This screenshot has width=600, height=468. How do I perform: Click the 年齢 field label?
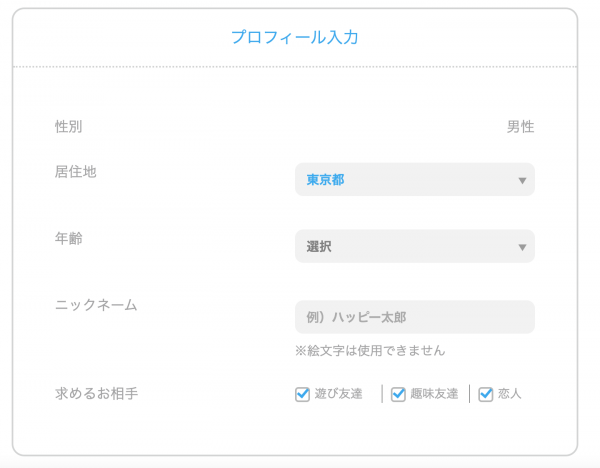point(69,238)
